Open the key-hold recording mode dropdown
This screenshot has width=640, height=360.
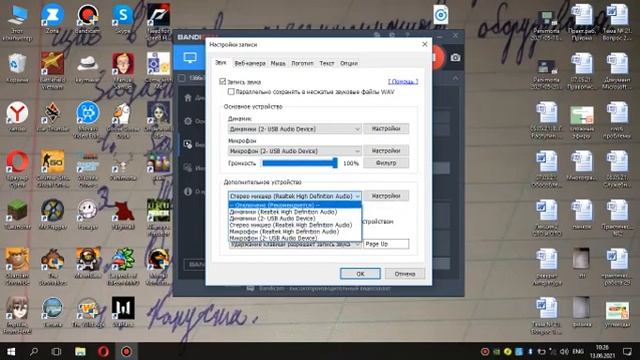[294, 244]
